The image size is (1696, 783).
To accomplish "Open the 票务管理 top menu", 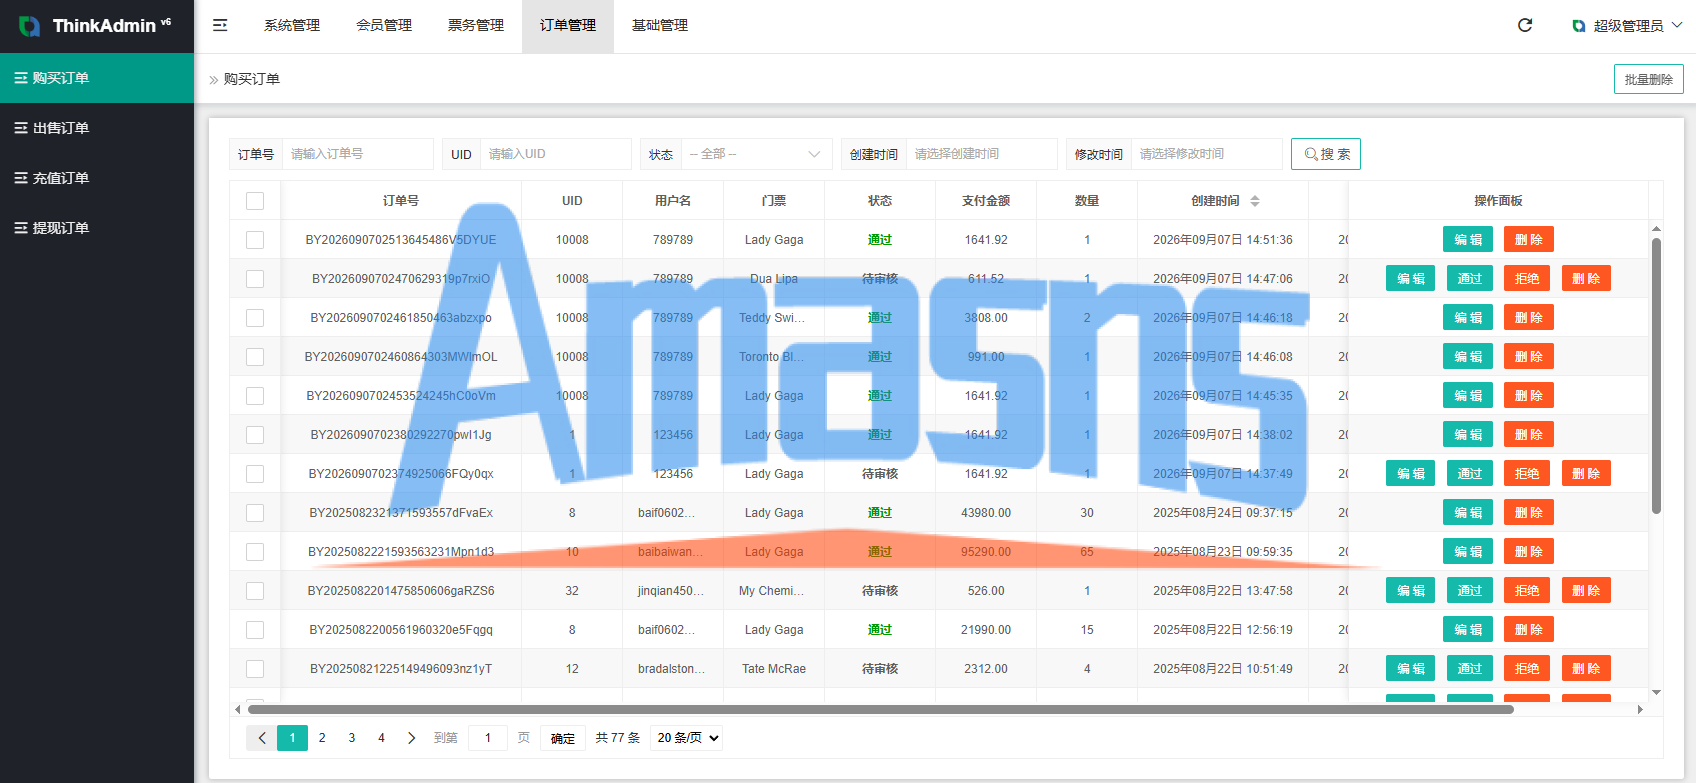I will point(476,26).
